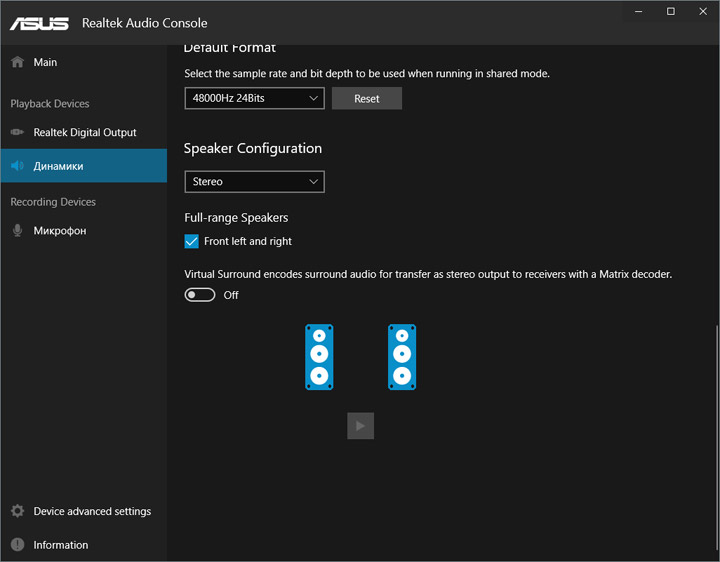This screenshot has height=562, width=720.
Task: Maximize the Realtek Audio Console window
Action: click(671, 11)
